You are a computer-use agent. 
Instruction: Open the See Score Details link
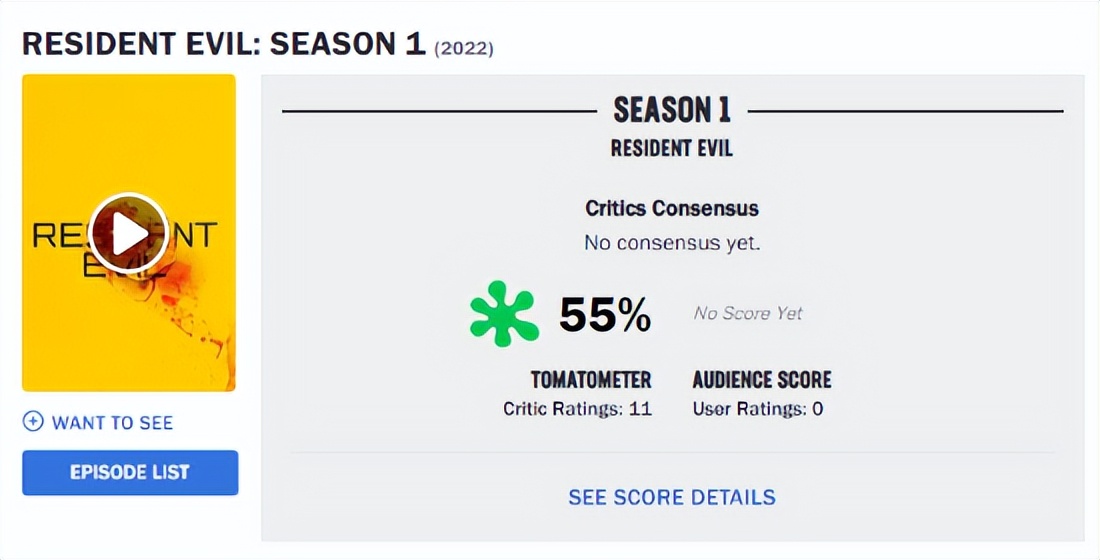pos(672,497)
